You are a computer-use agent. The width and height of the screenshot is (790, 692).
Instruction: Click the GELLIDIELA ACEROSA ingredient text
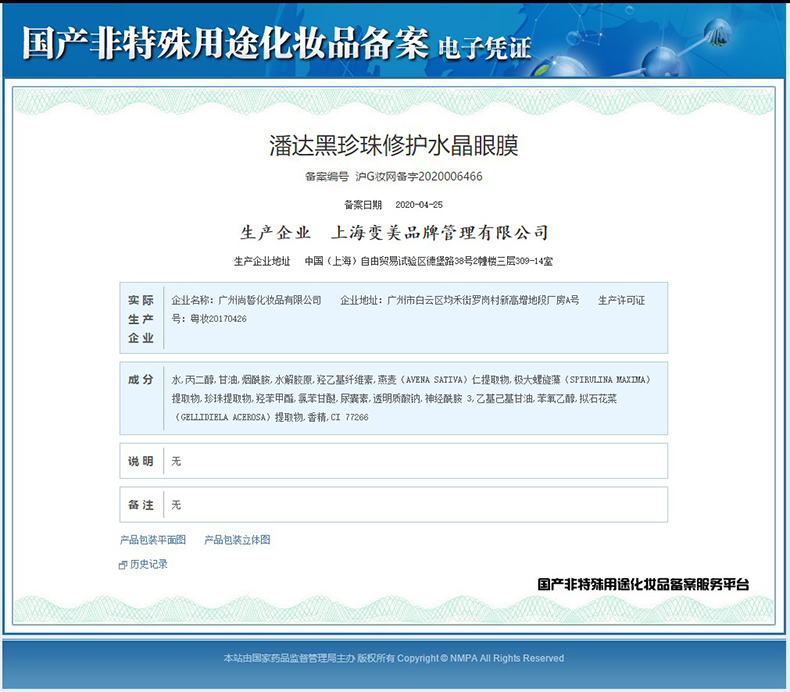coord(222,417)
